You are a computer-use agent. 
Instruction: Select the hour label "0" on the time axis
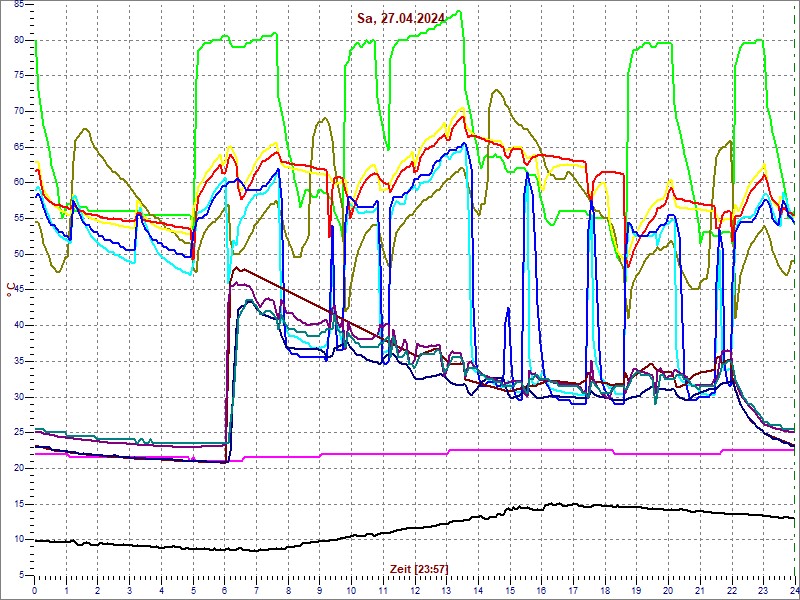[34, 590]
